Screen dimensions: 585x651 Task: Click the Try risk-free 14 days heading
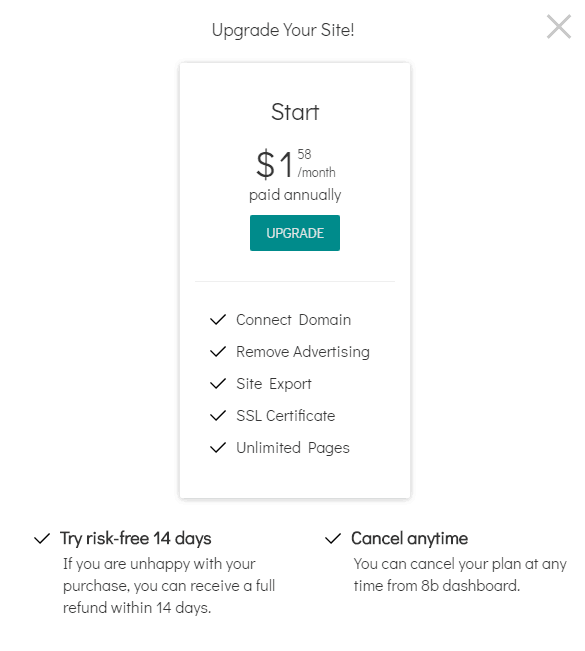[136, 538]
